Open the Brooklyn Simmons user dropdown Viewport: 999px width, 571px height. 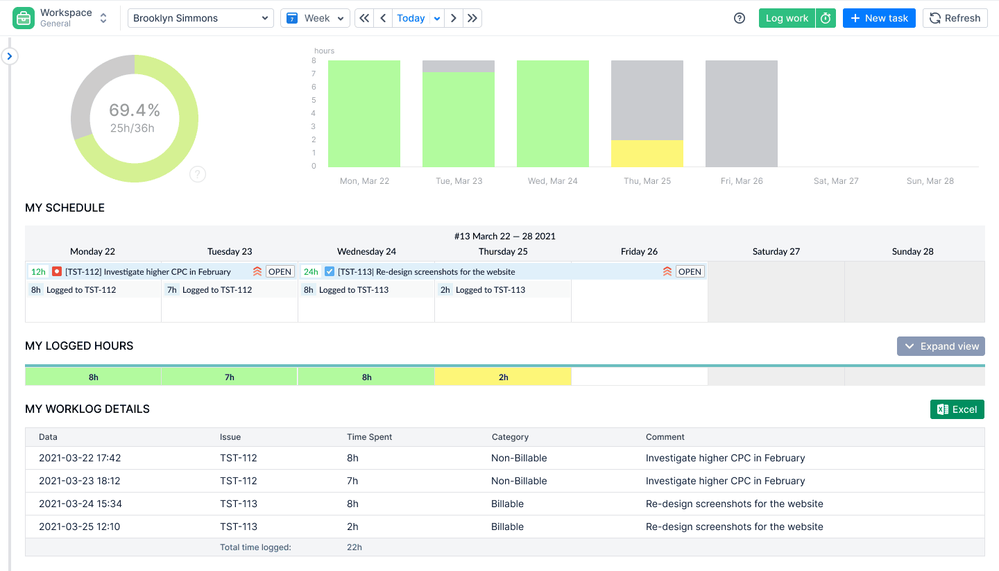coord(201,18)
